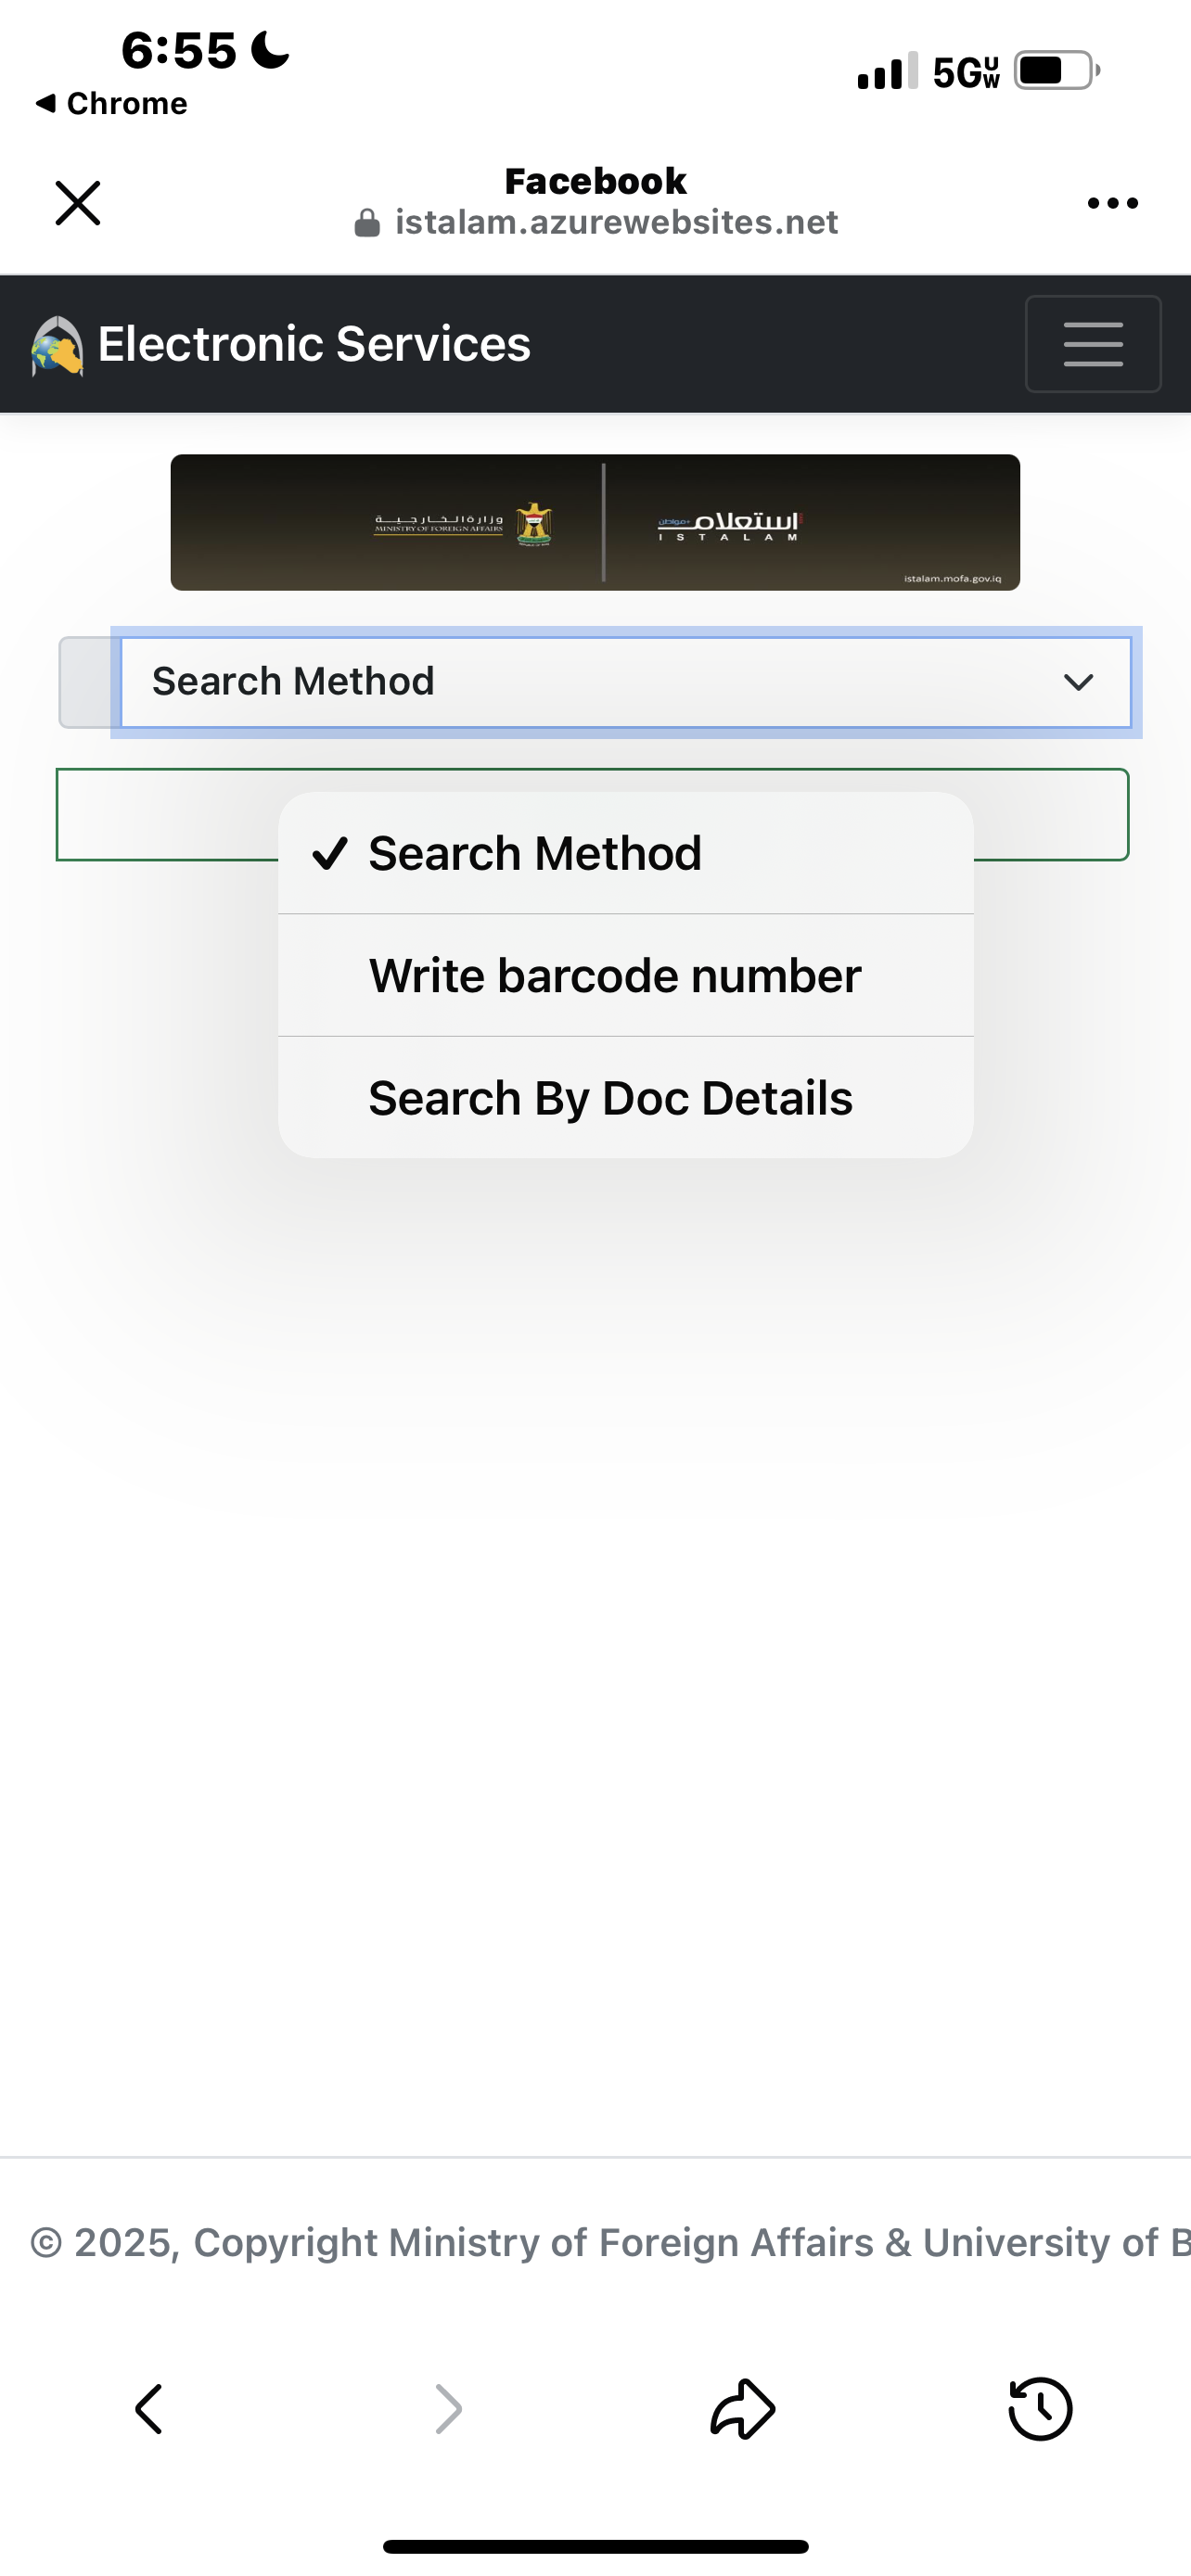Image resolution: width=1191 pixels, height=2576 pixels.
Task: Tap the Electronic Services globe logo
Action: pos(57,346)
